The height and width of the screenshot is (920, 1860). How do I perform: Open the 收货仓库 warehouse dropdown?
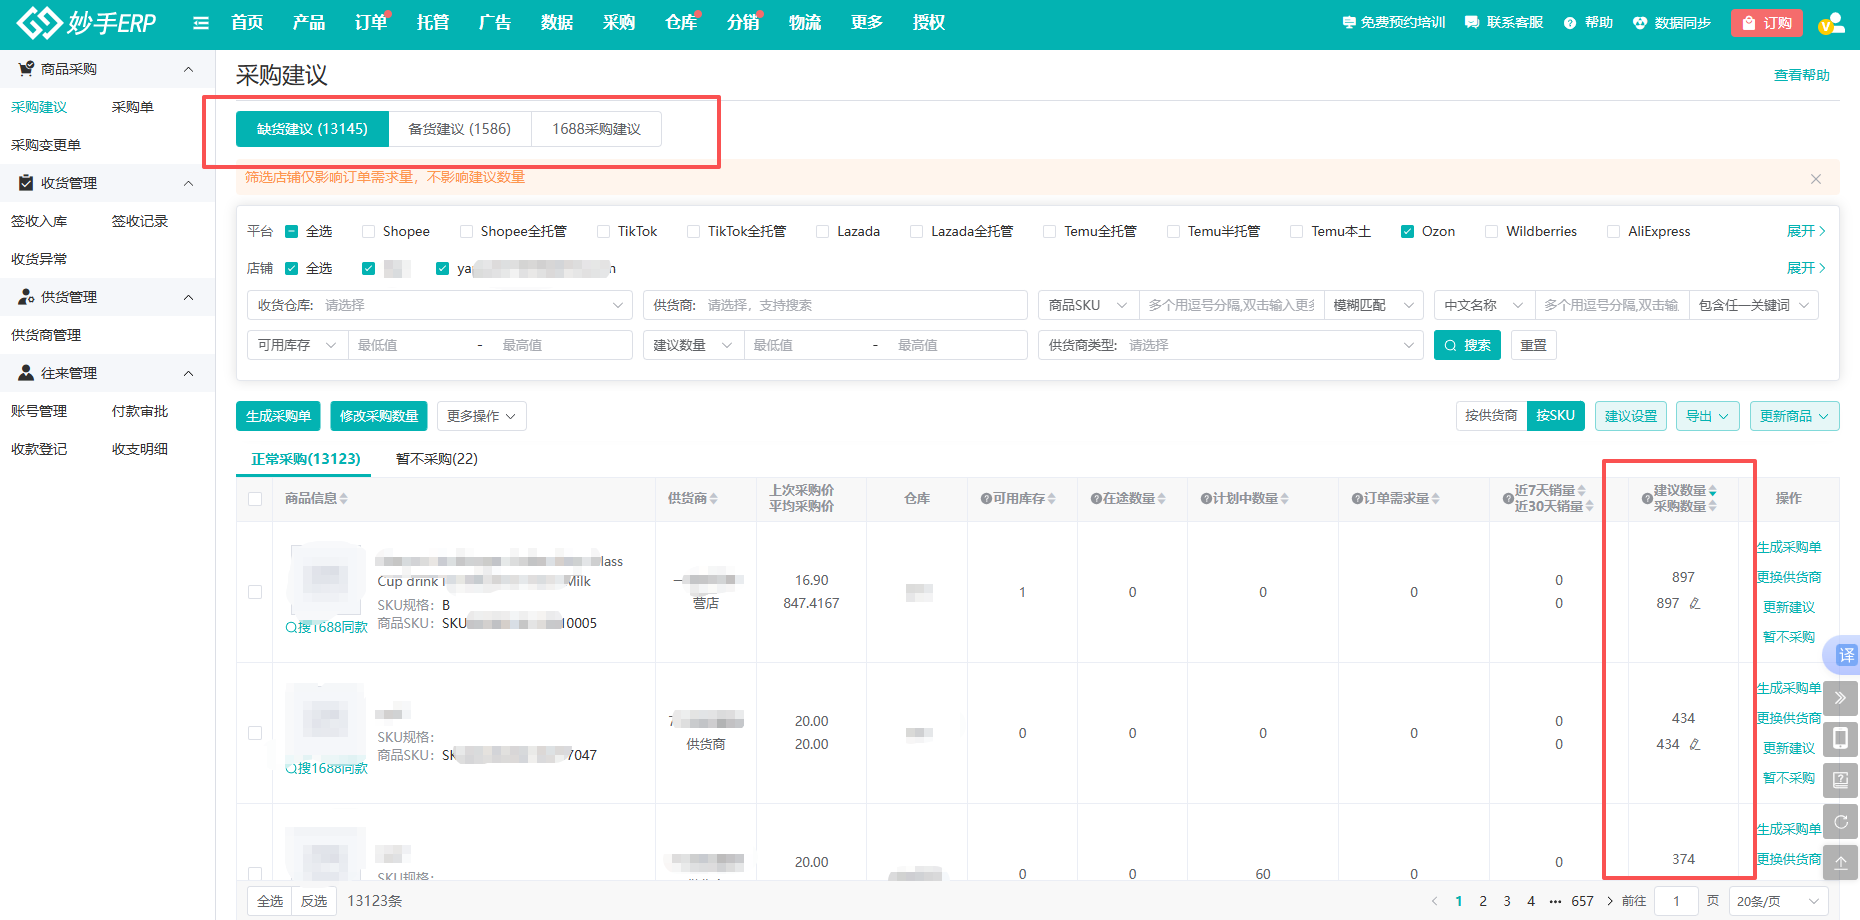click(x=439, y=305)
